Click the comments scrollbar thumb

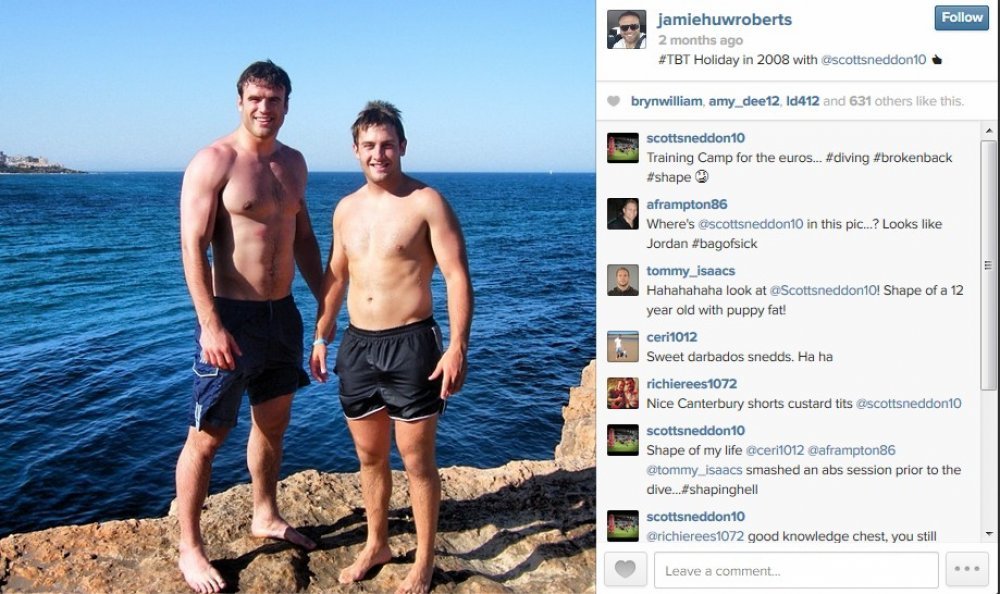(989, 265)
